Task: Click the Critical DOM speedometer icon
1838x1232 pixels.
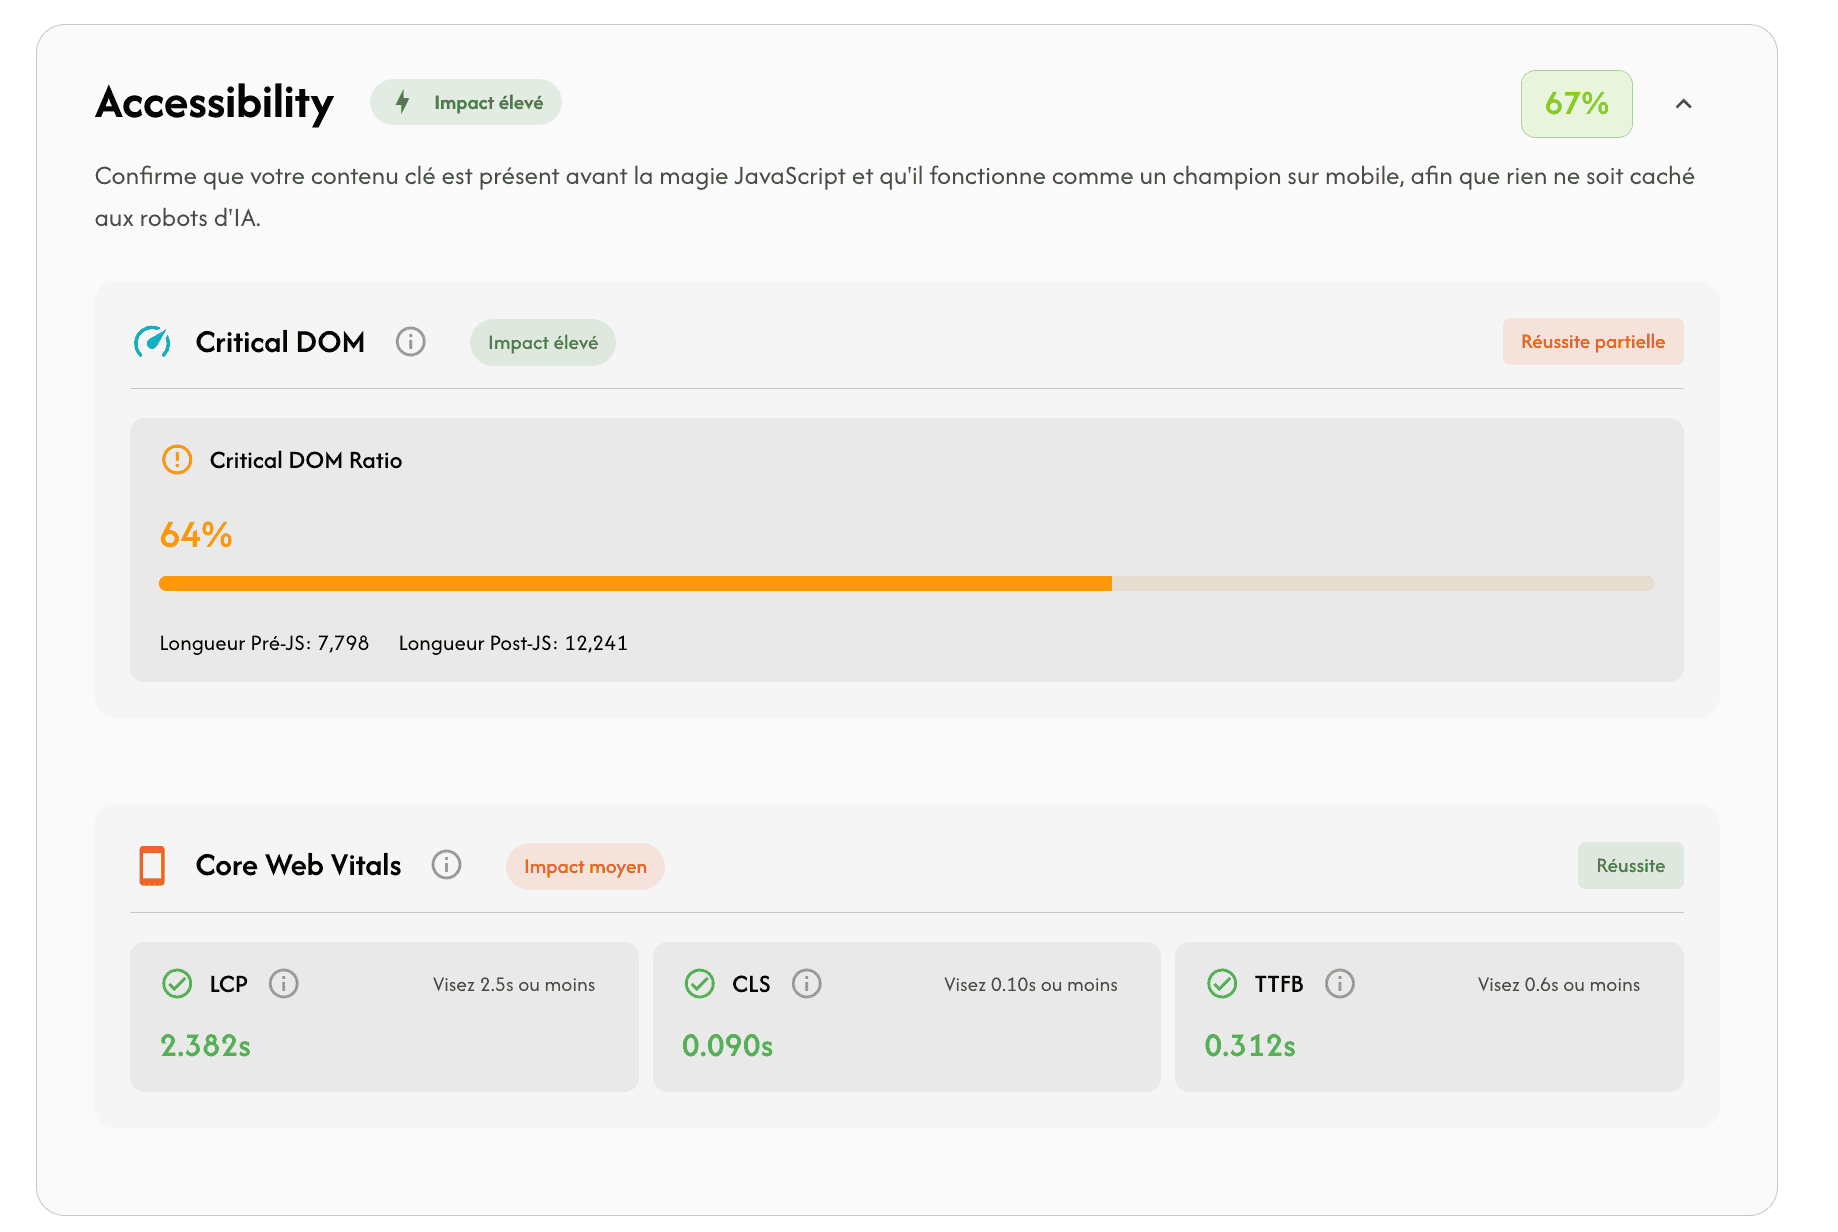Action: (x=153, y=342)
